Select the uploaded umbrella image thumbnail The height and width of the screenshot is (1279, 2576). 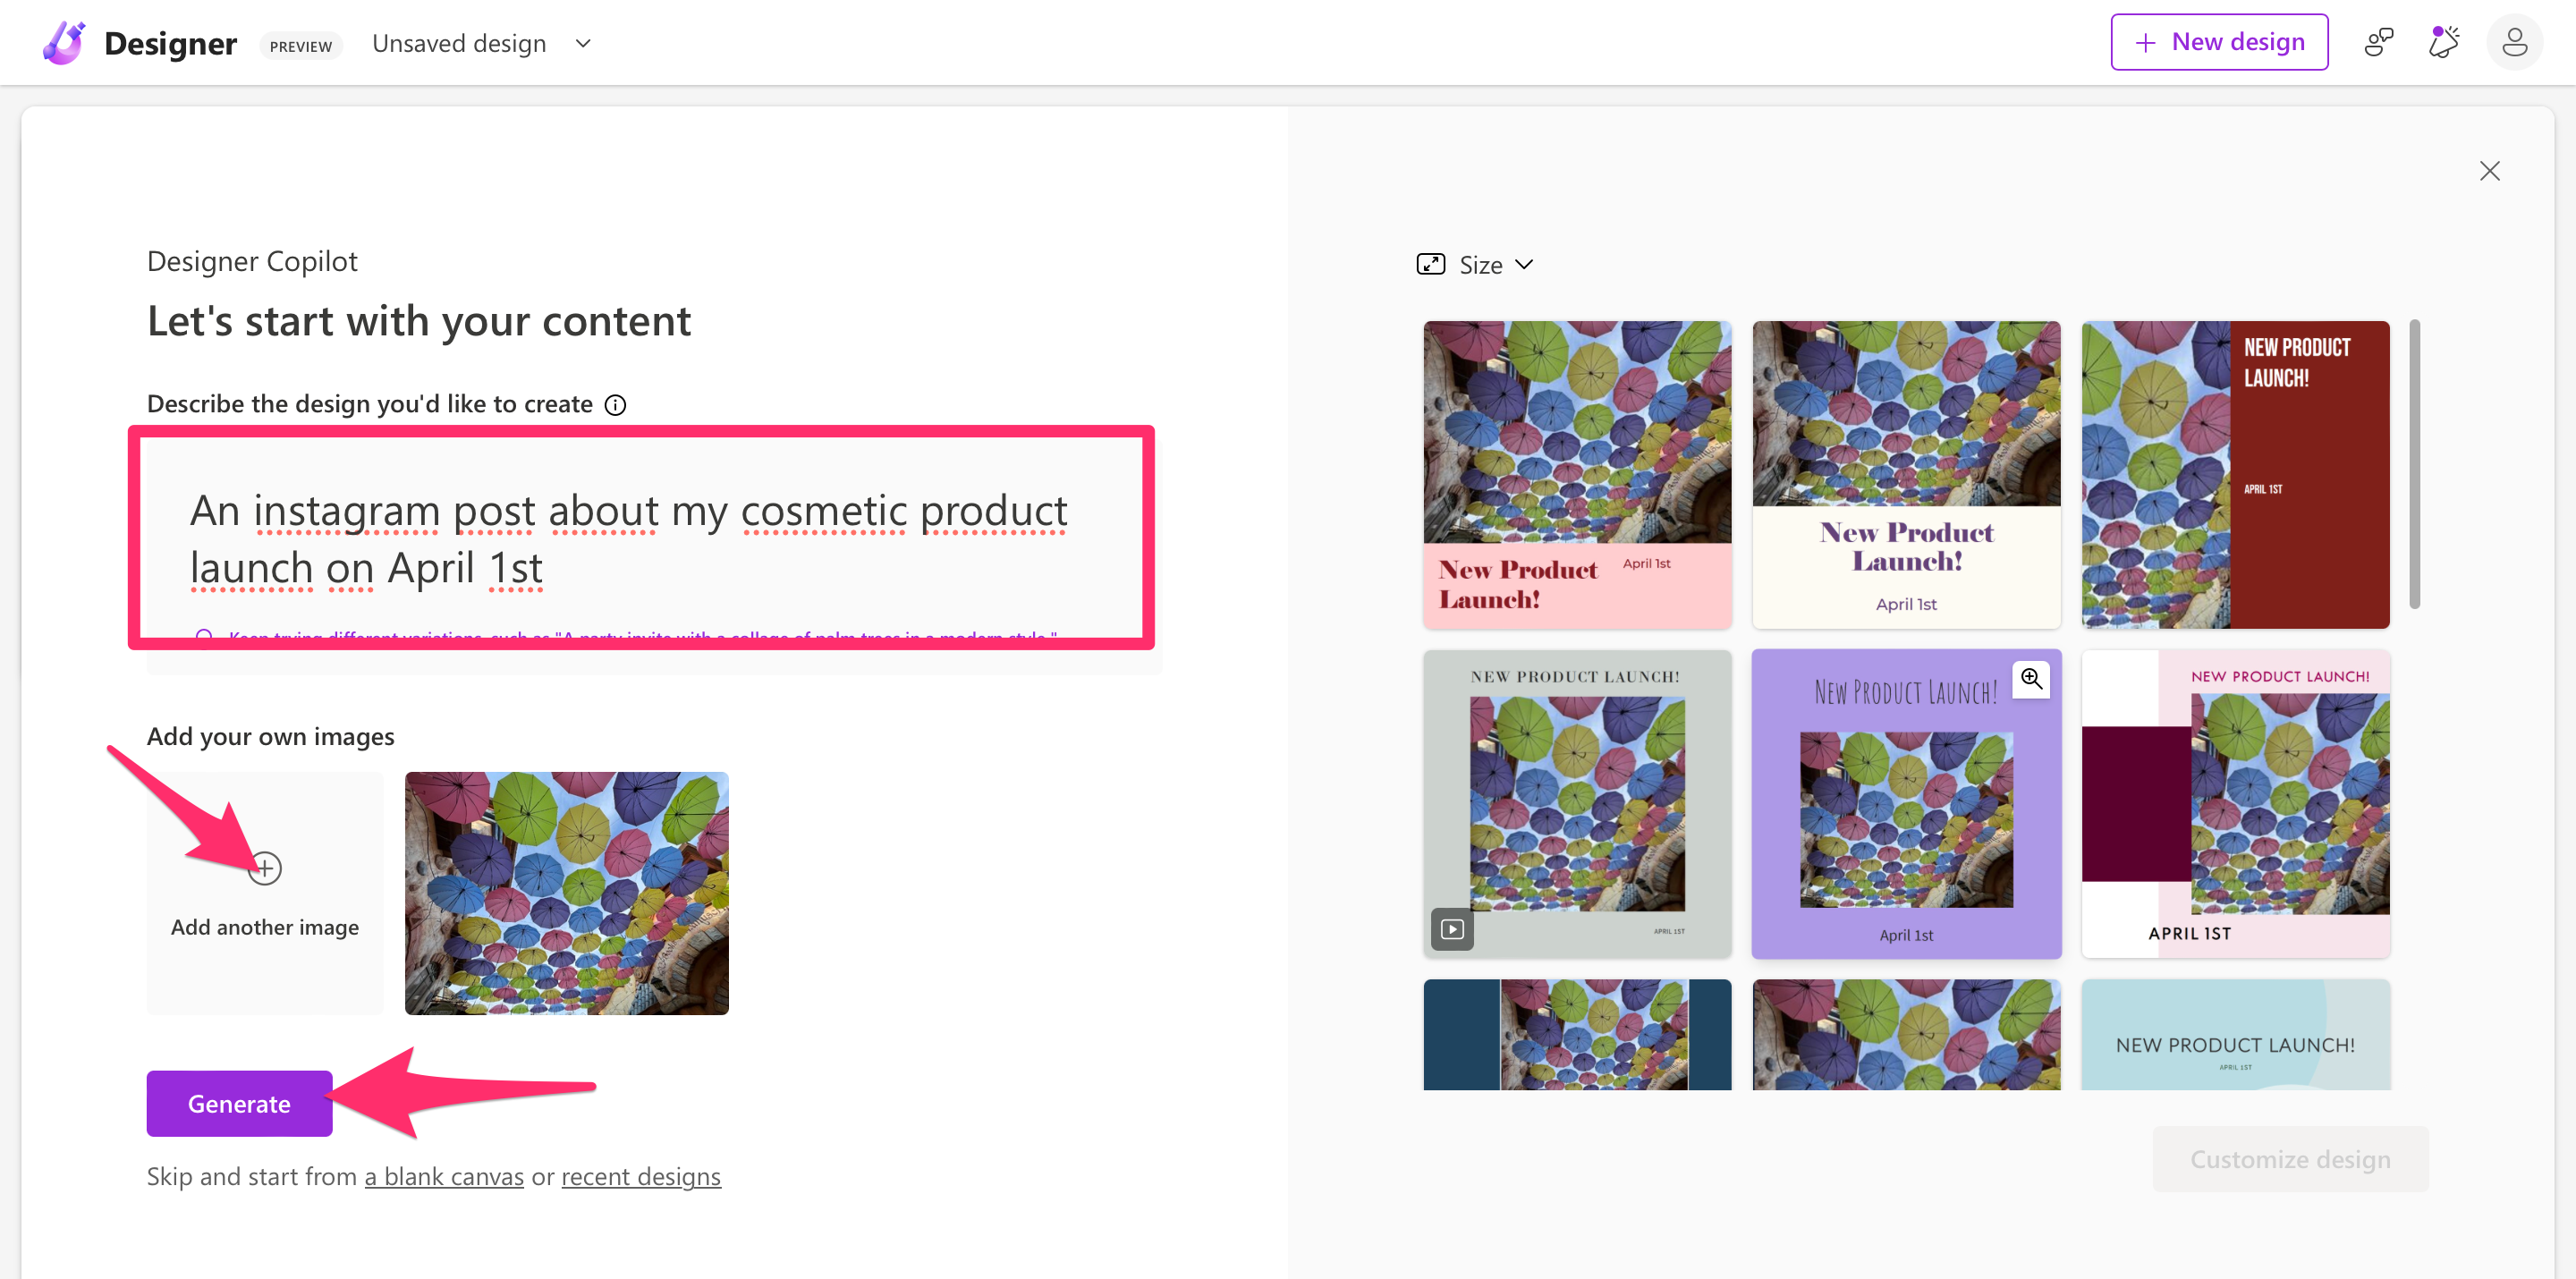click(x=567, y=893)
